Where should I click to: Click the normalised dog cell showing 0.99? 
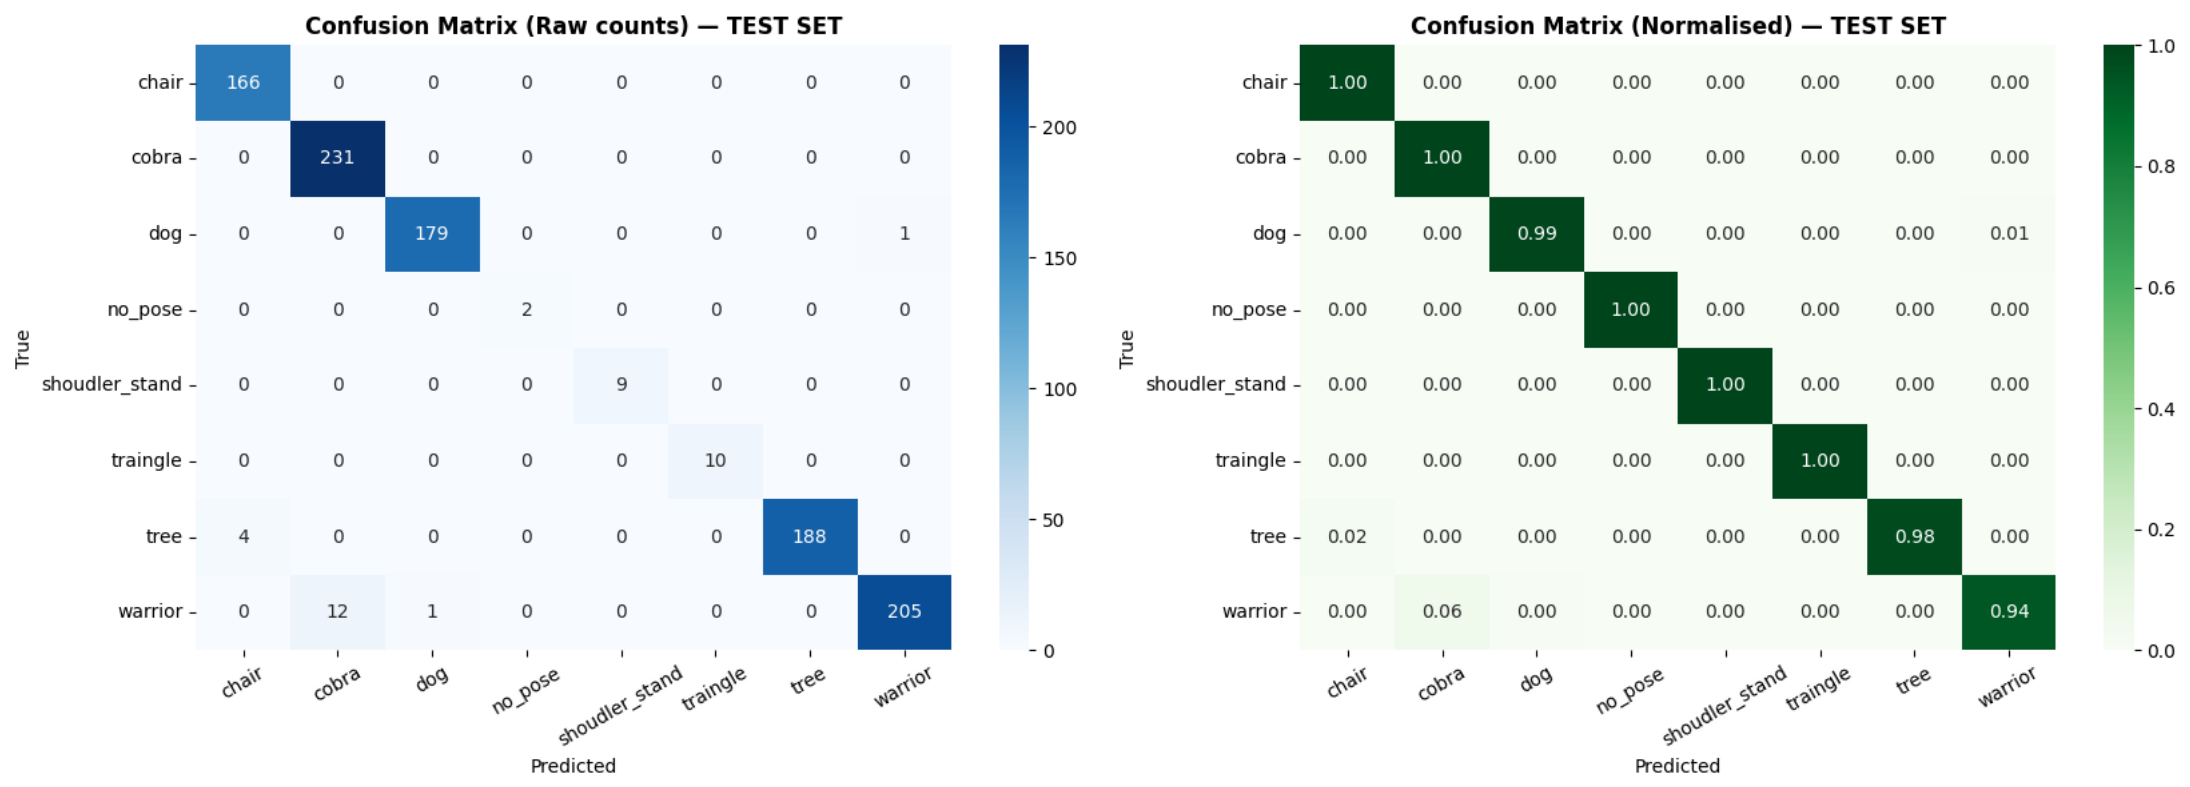1536,234
